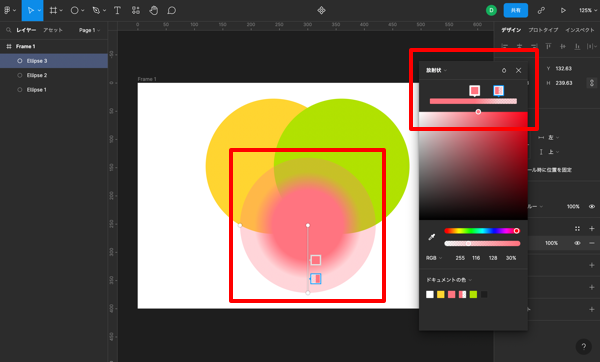Screen dimensions: 600x362
Task: Select the Comment tool
Action: (171, 10)
